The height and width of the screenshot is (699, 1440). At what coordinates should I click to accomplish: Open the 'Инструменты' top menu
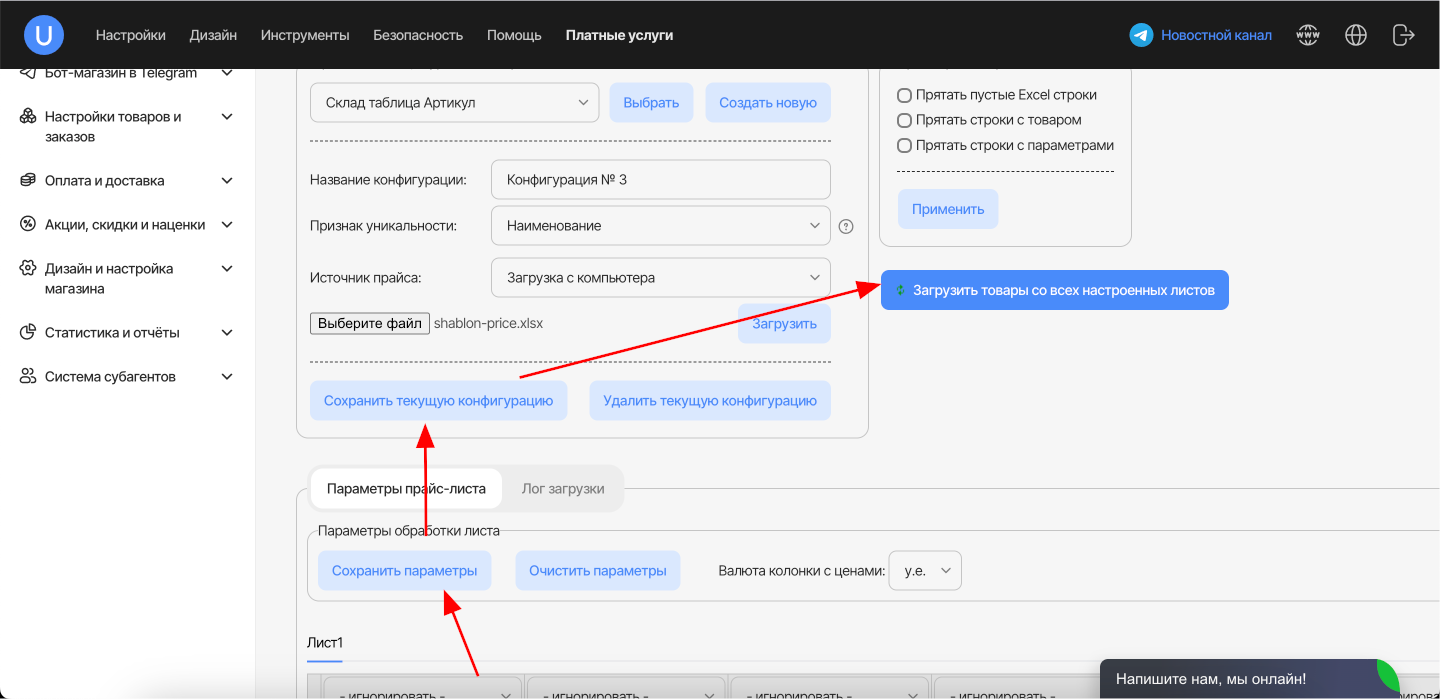tap(305, 35)
